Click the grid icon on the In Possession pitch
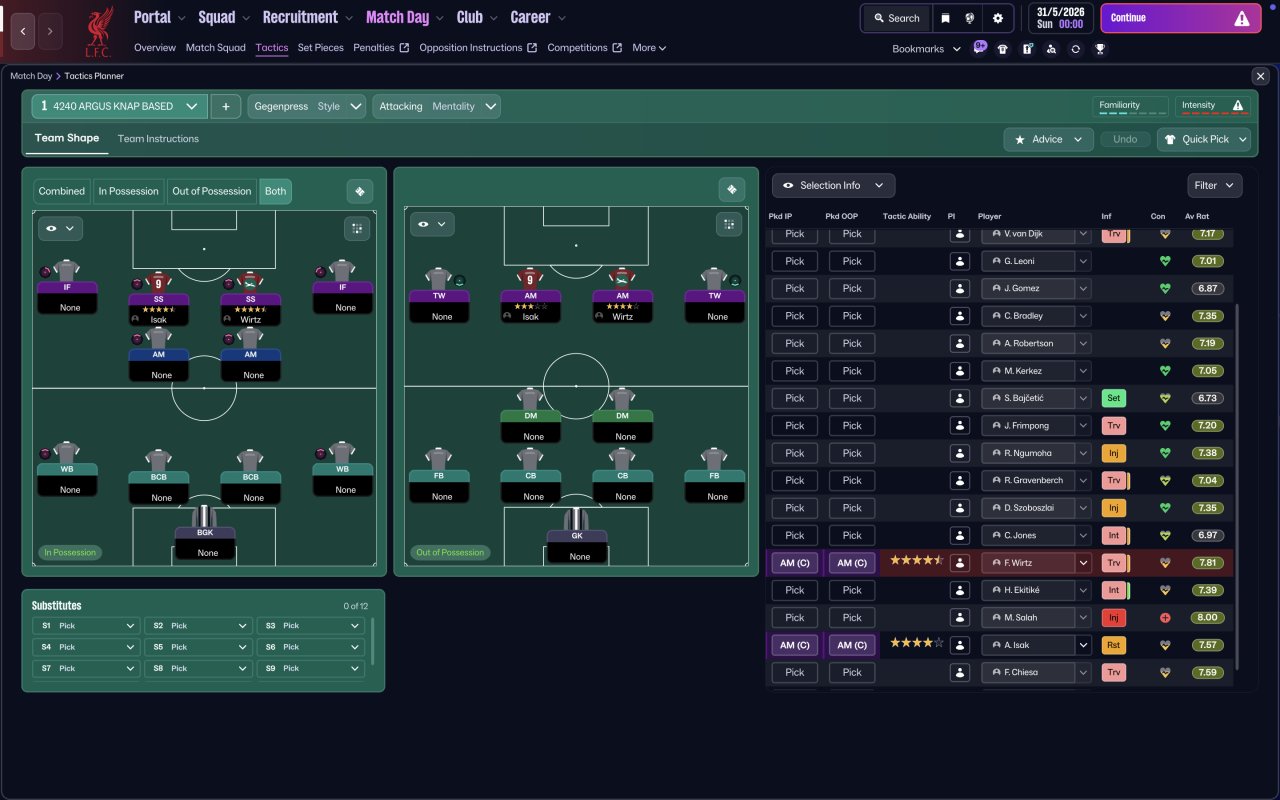1280x800 pixels. click(x=357, y=229)
